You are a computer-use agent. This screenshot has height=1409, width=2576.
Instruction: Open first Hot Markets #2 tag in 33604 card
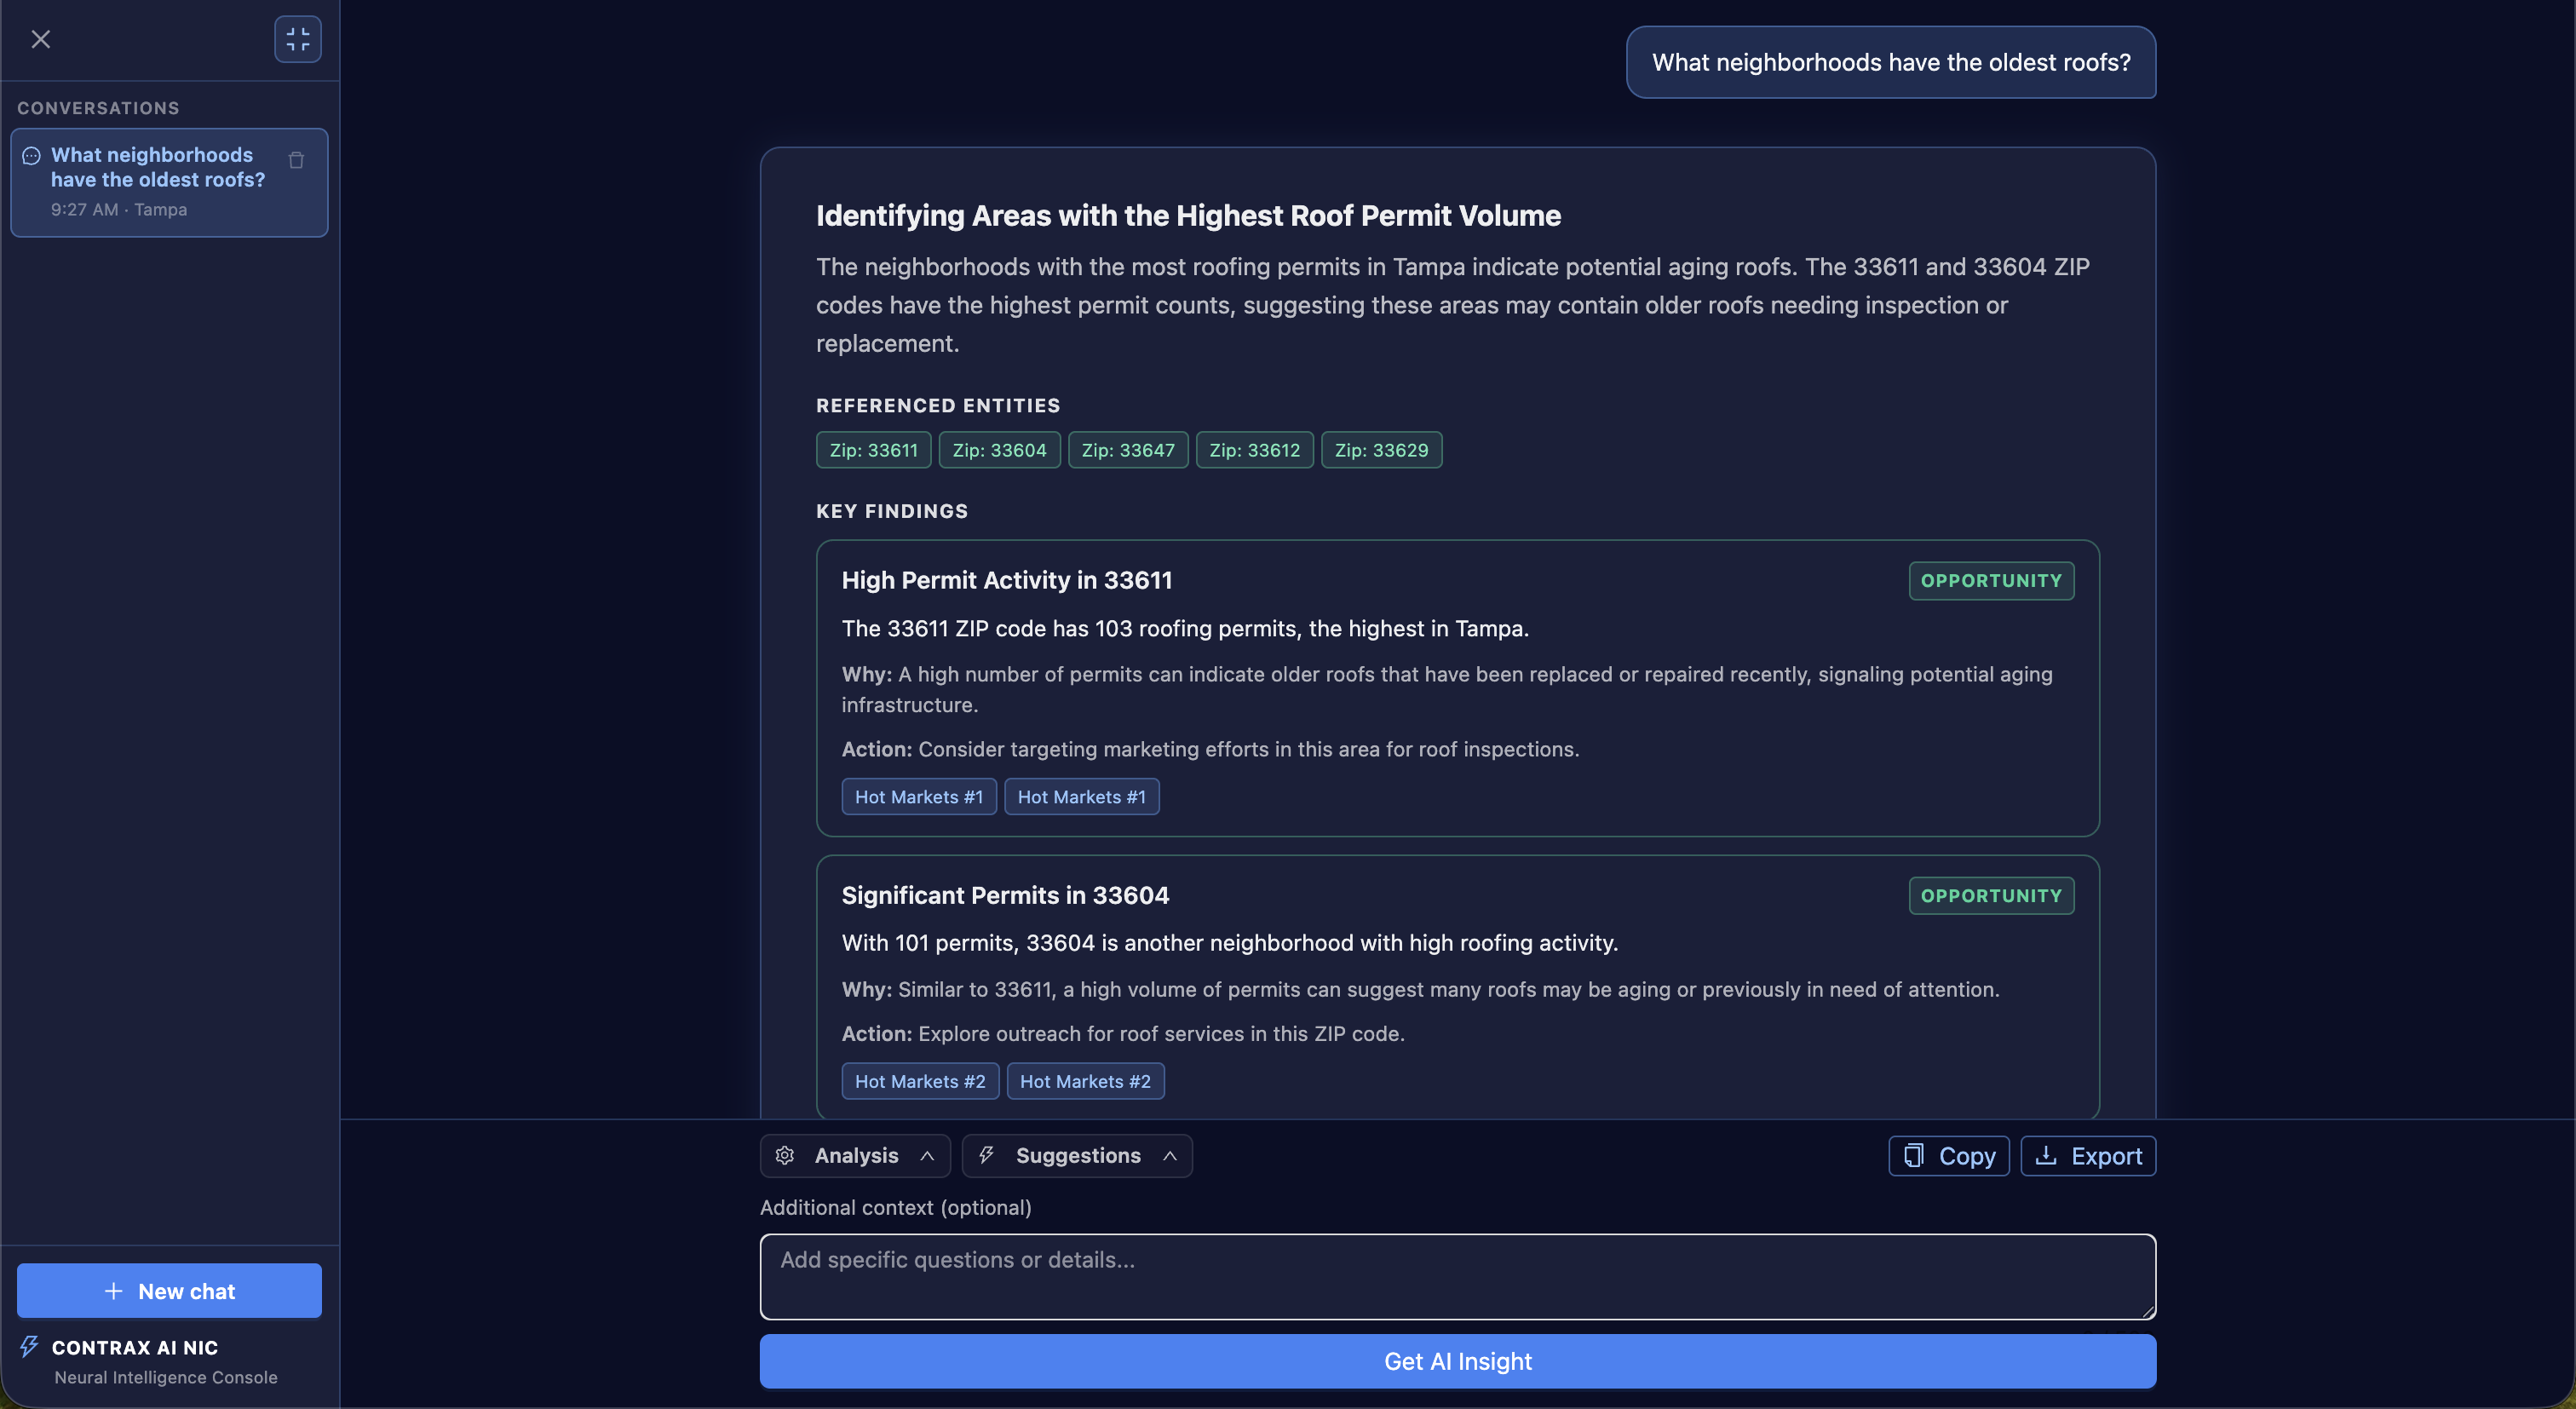pos(919,1080)
